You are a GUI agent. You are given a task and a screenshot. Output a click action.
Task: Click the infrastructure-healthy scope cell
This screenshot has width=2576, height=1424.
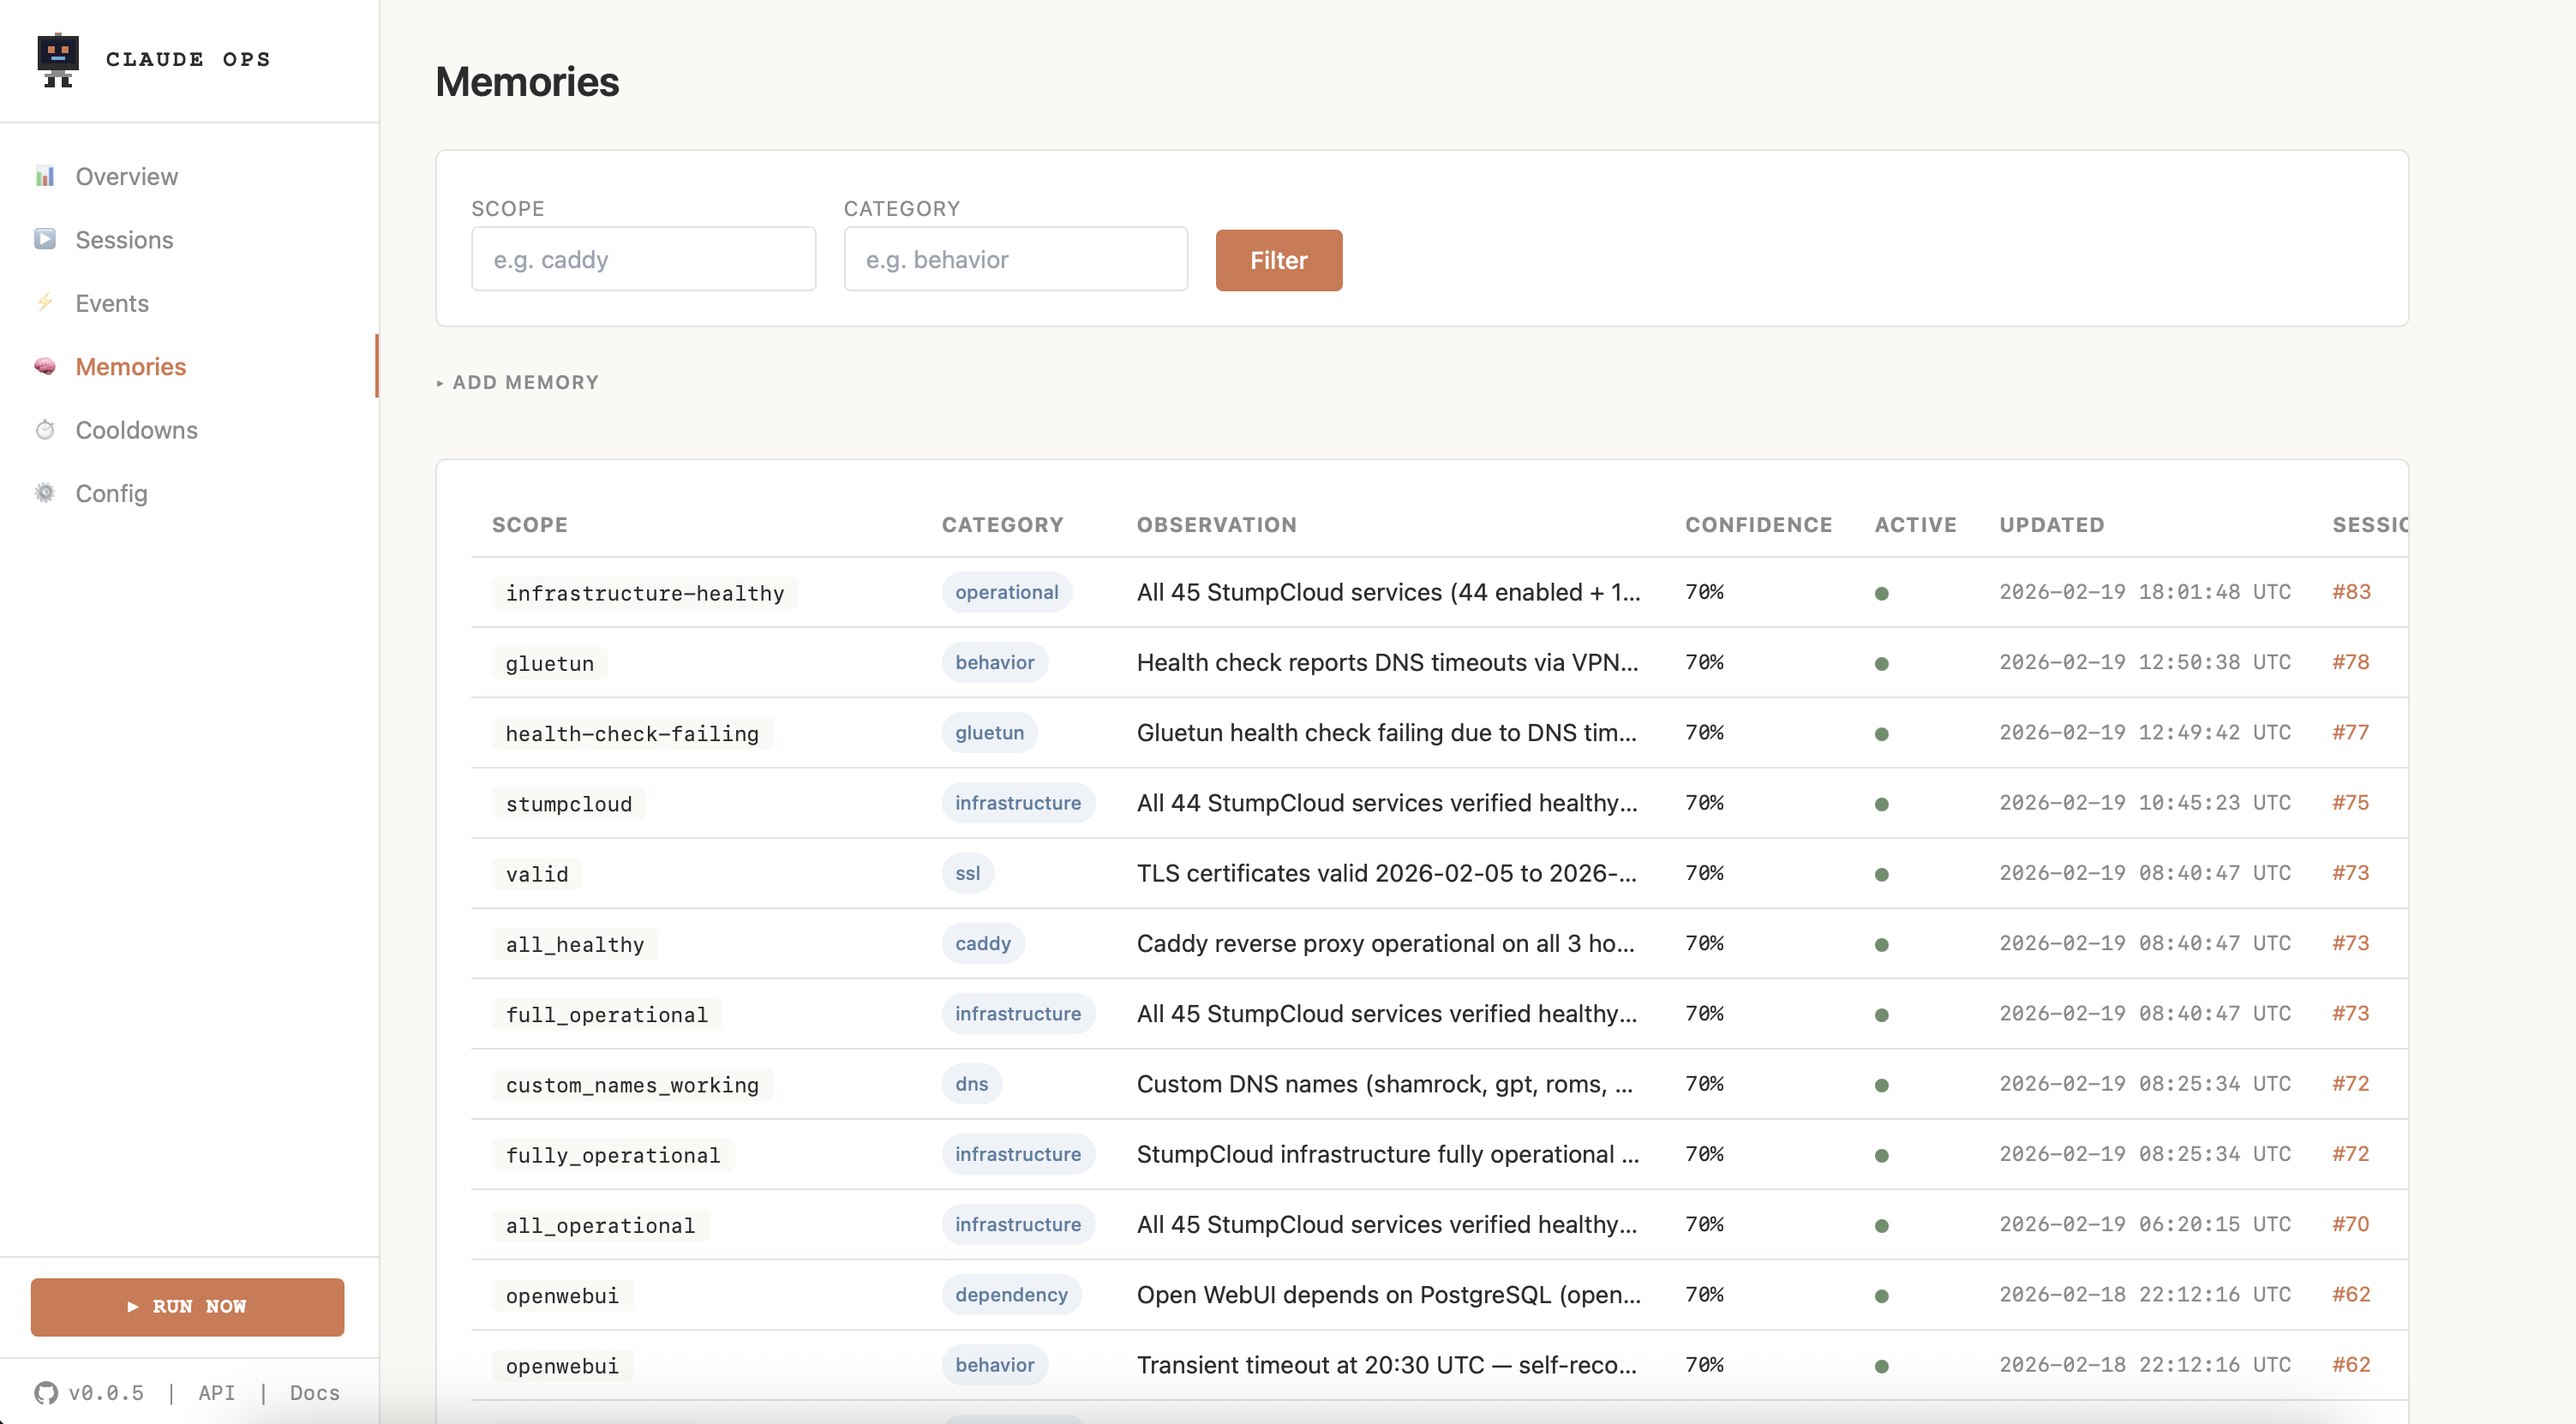[644, 593]
